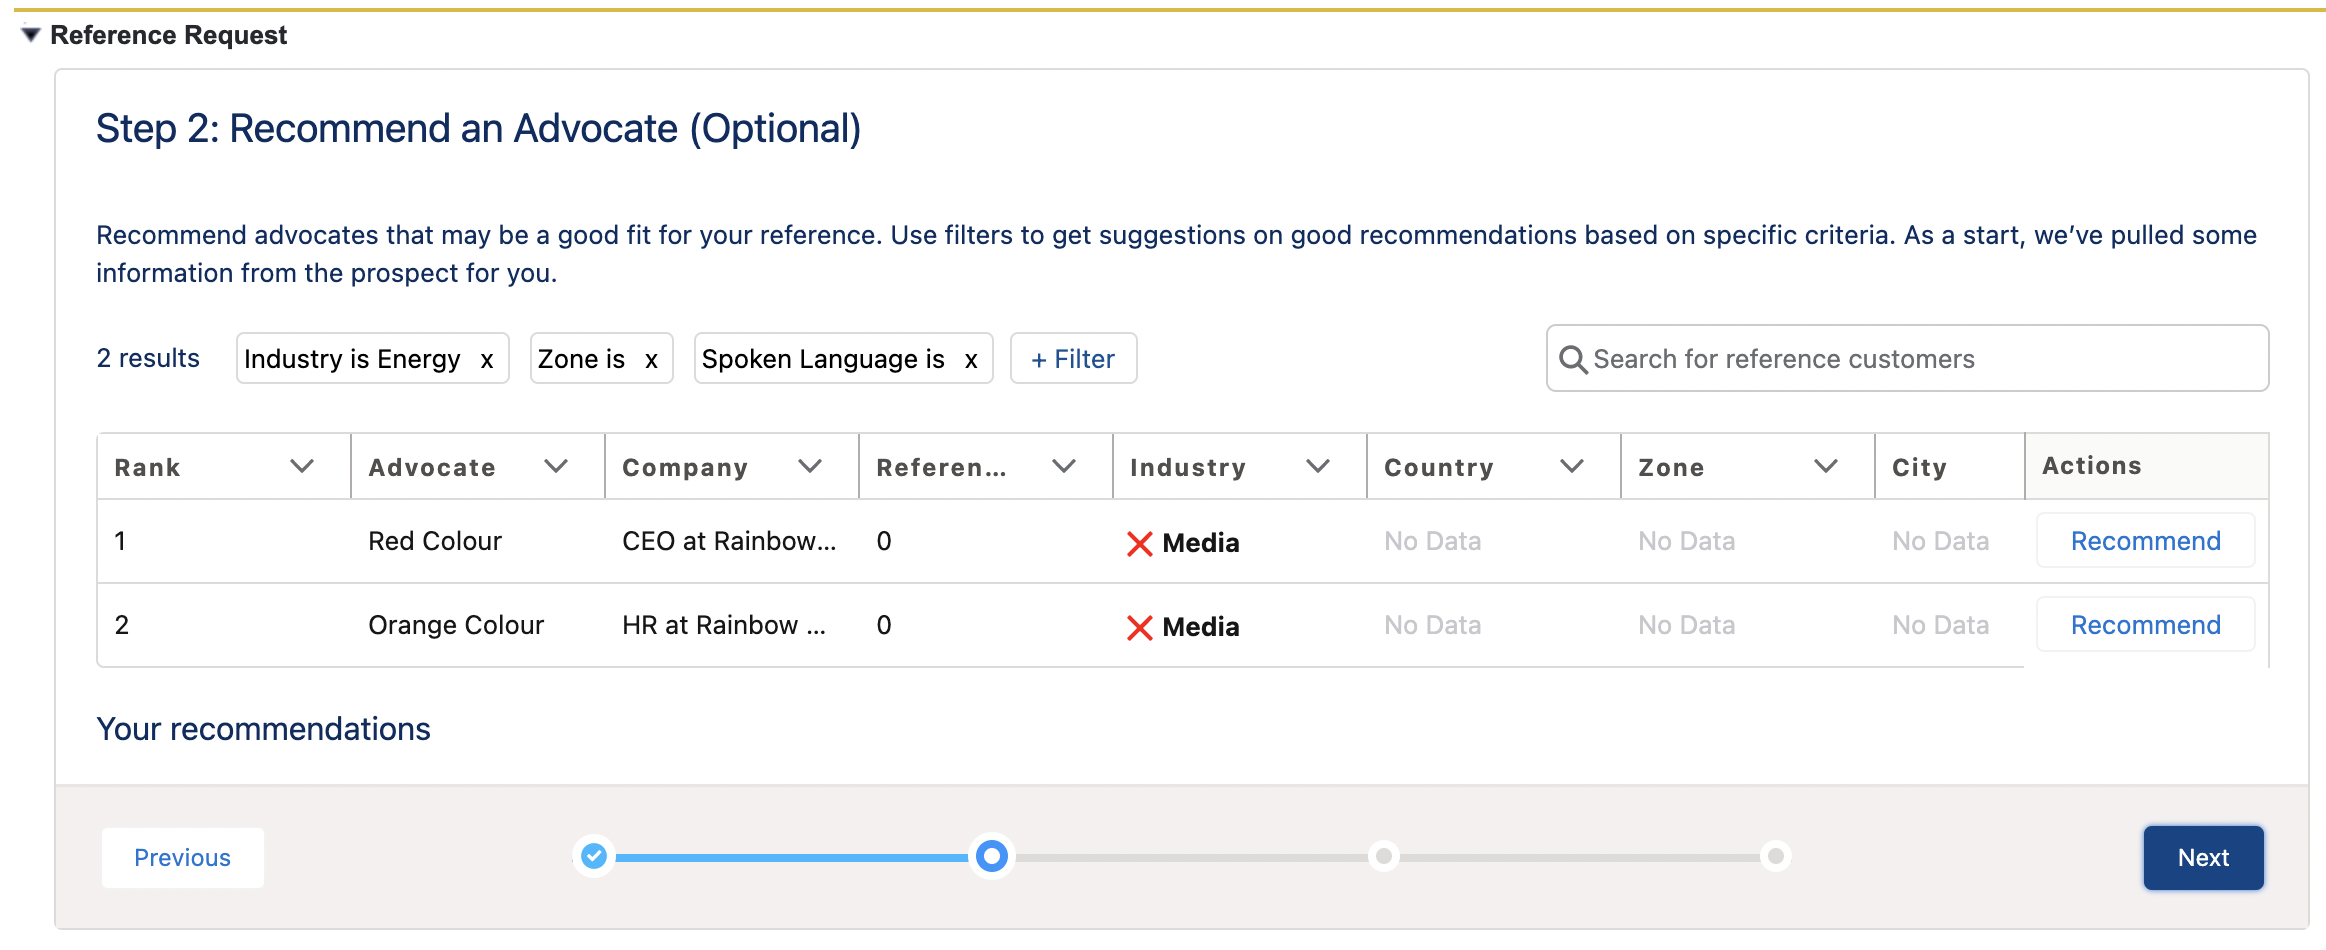This screenshot has height=950, width=2326.
Task: Open the Advocate column dropdown chevron
Action: (x=556, y=466)
